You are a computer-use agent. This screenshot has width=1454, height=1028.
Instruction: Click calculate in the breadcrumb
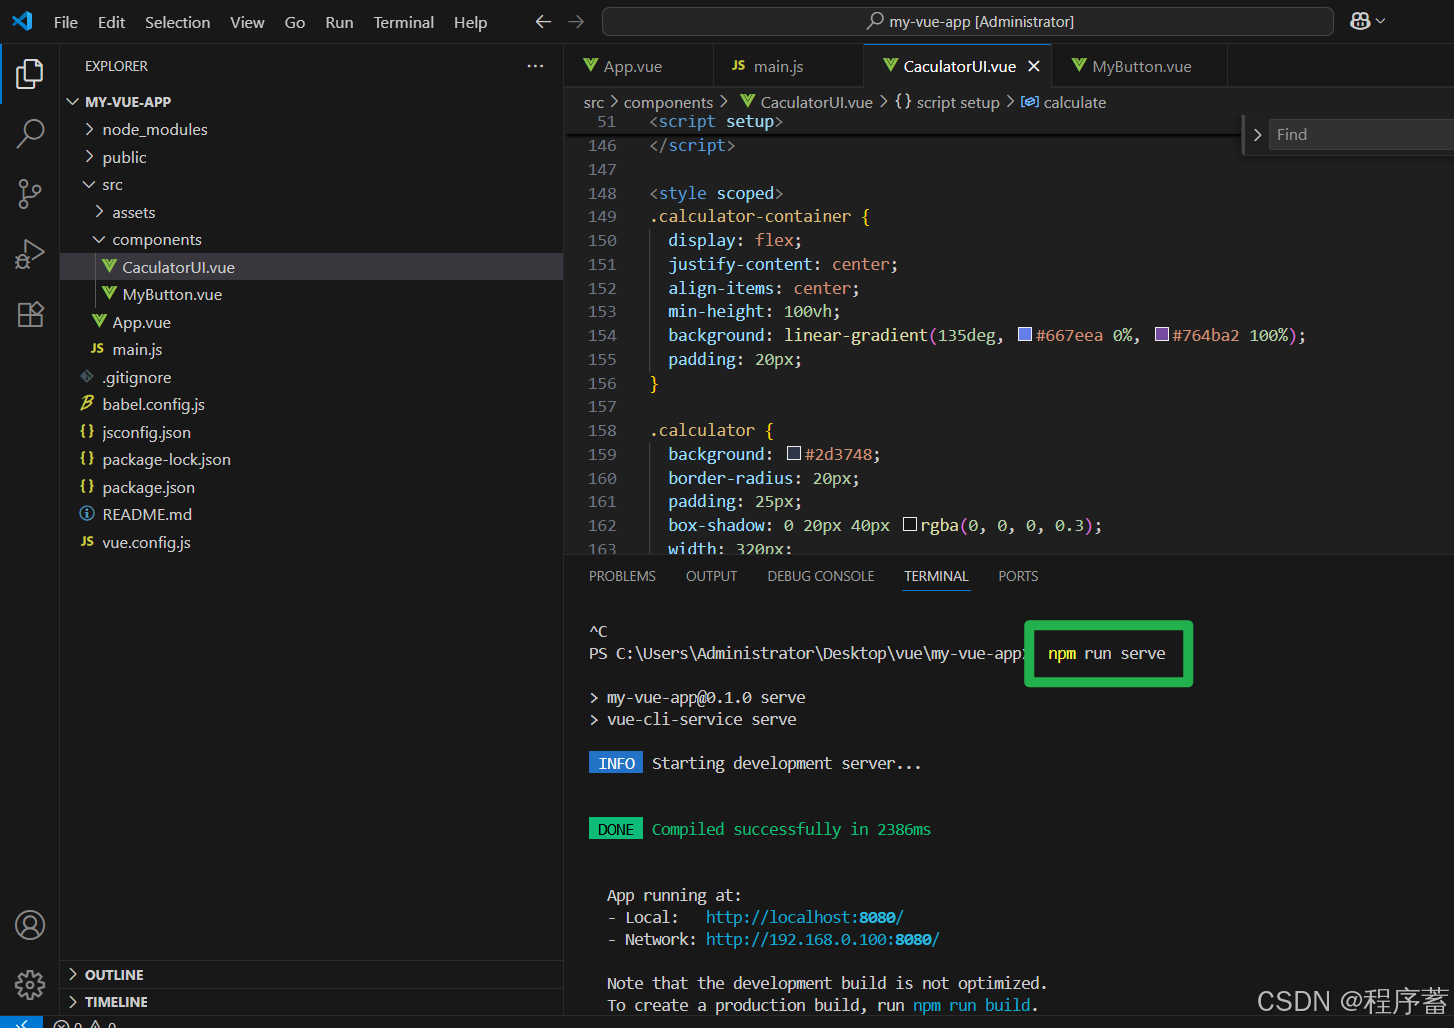coord(1074,102)
